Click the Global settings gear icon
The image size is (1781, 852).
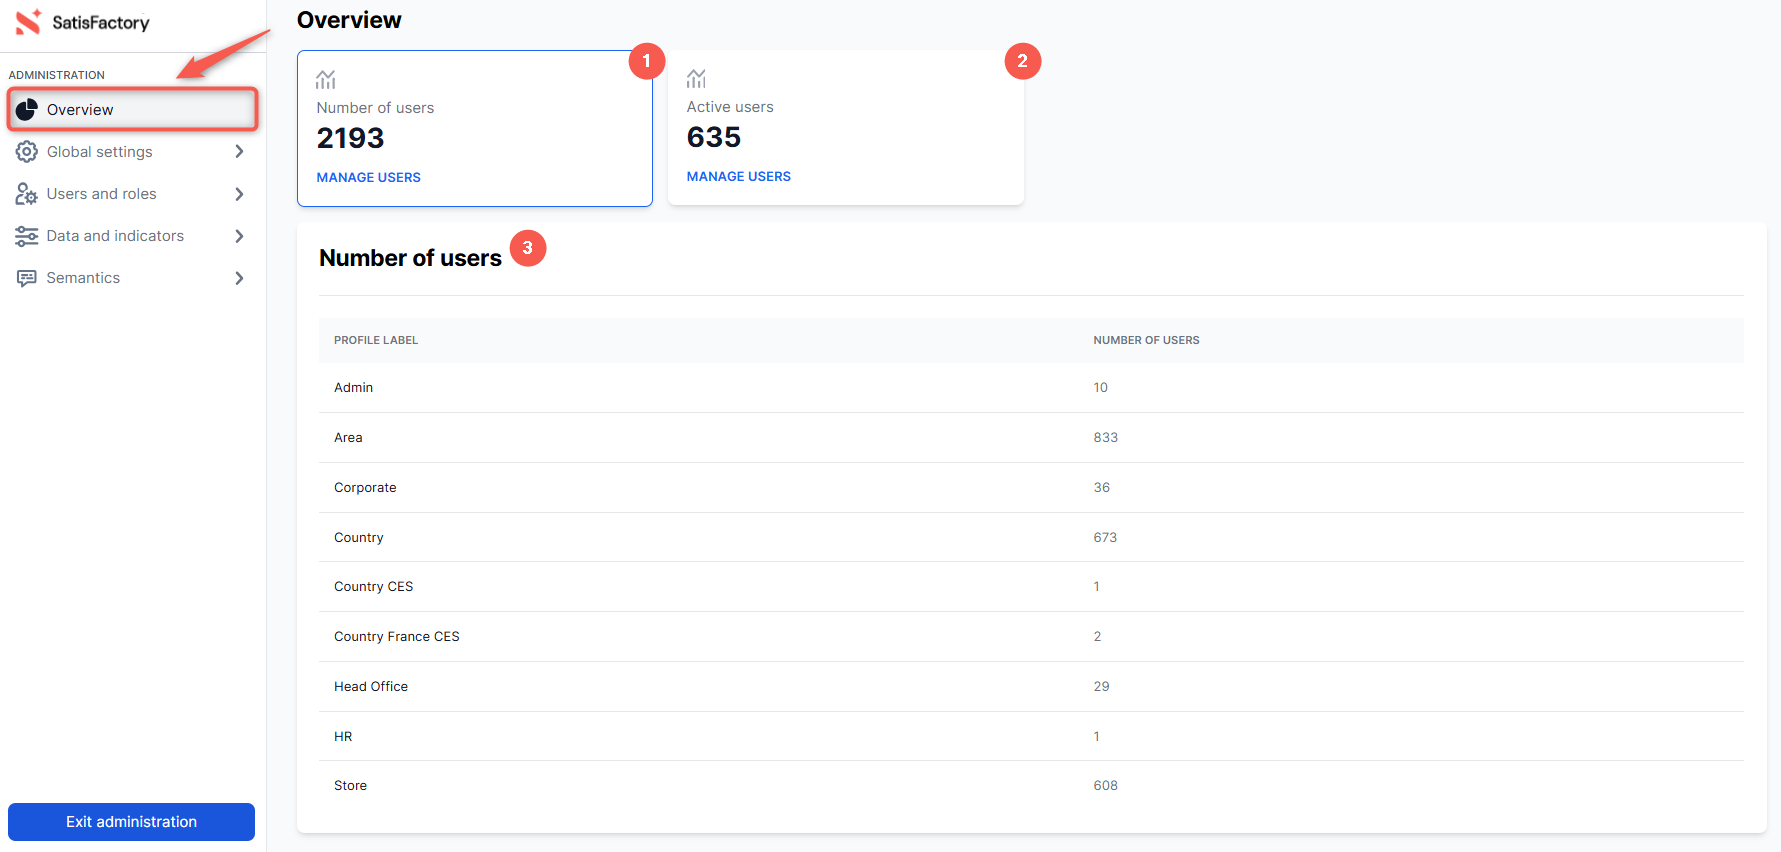[27, 152]
